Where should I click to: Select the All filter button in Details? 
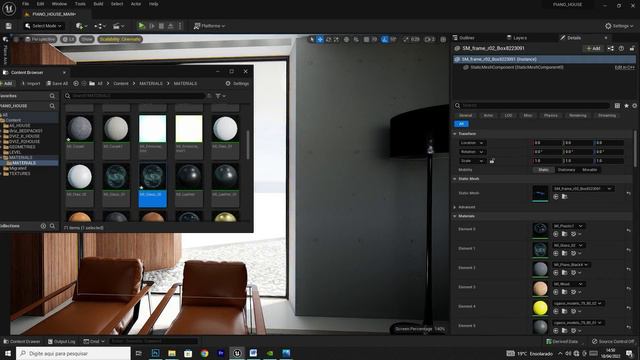click(461, 124)
